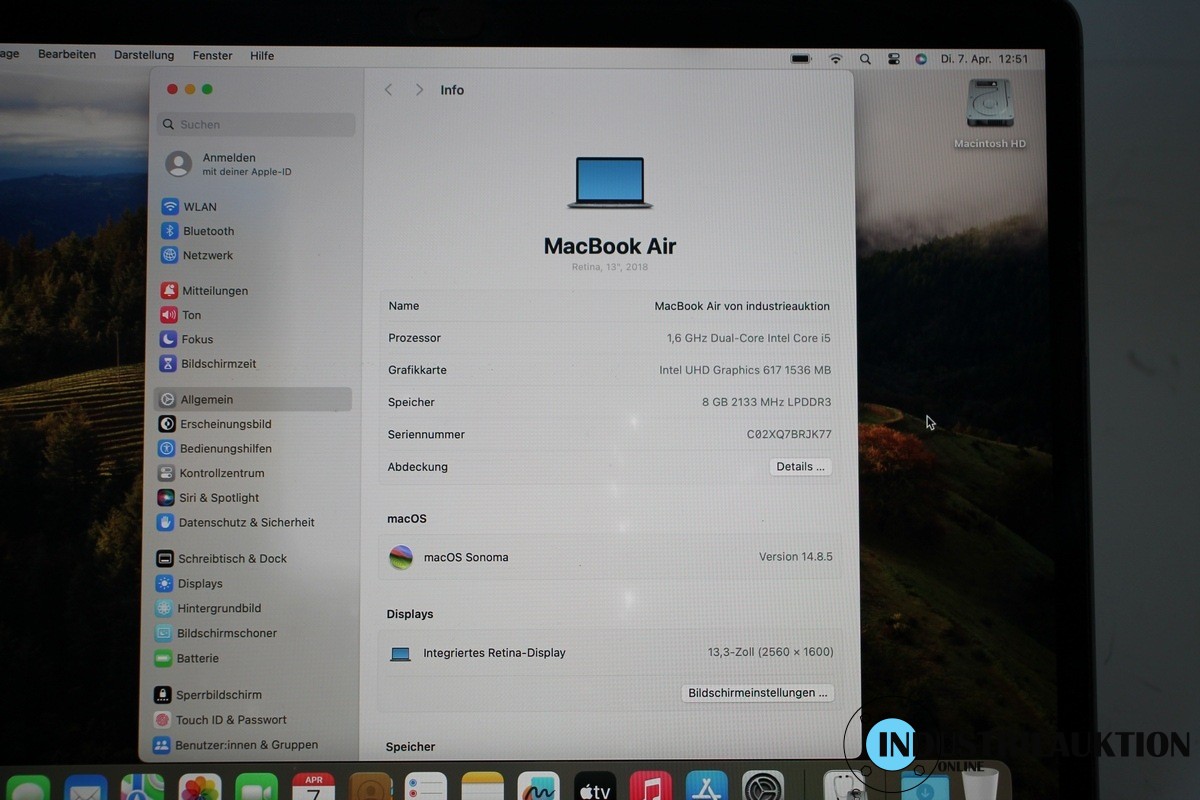Image resolution: width=1200 pixels, height=800 pixels.
Task: Select Fokus in the sidebar
Action: 196,339
